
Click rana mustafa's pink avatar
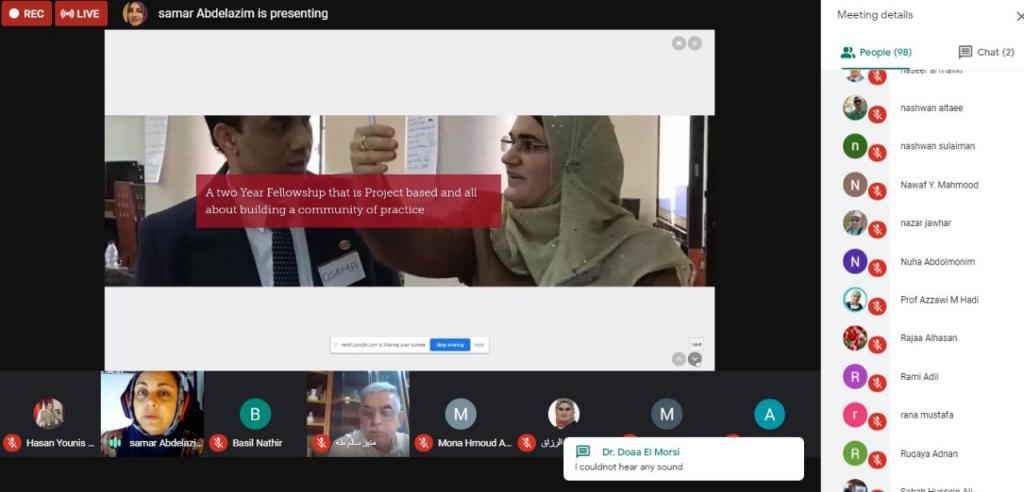click(854, 415)
